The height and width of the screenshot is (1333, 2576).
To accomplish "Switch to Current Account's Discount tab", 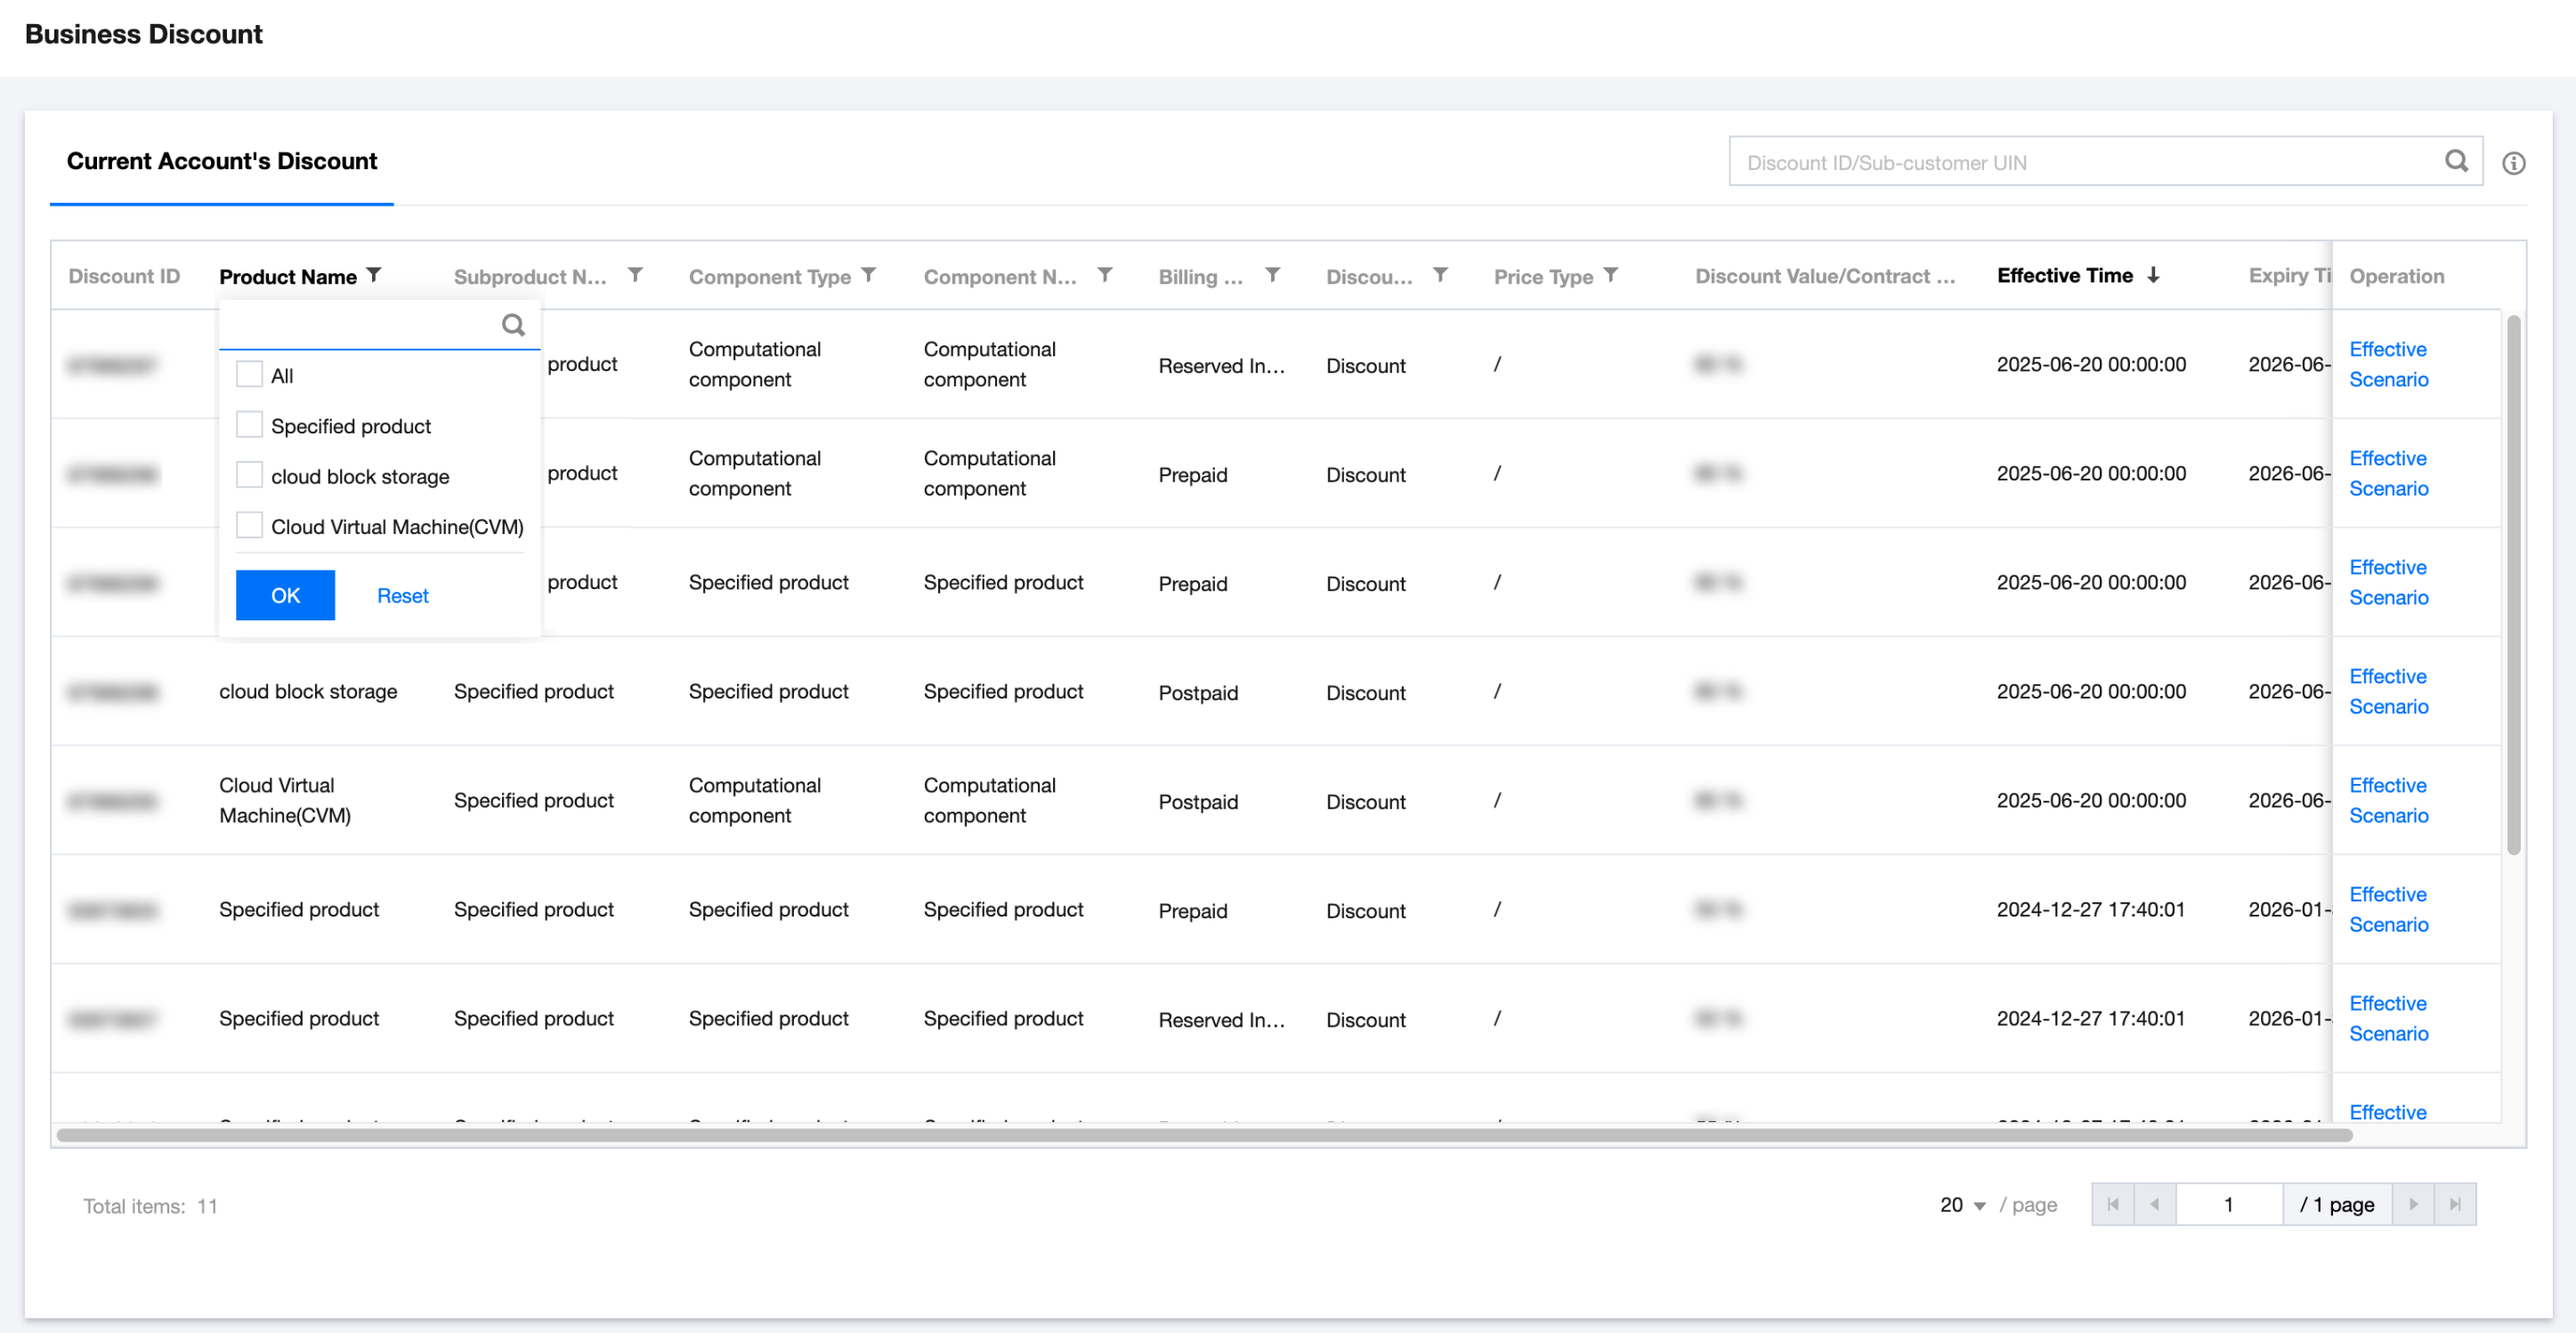I will pyautogui.click(x=222, y=161).
